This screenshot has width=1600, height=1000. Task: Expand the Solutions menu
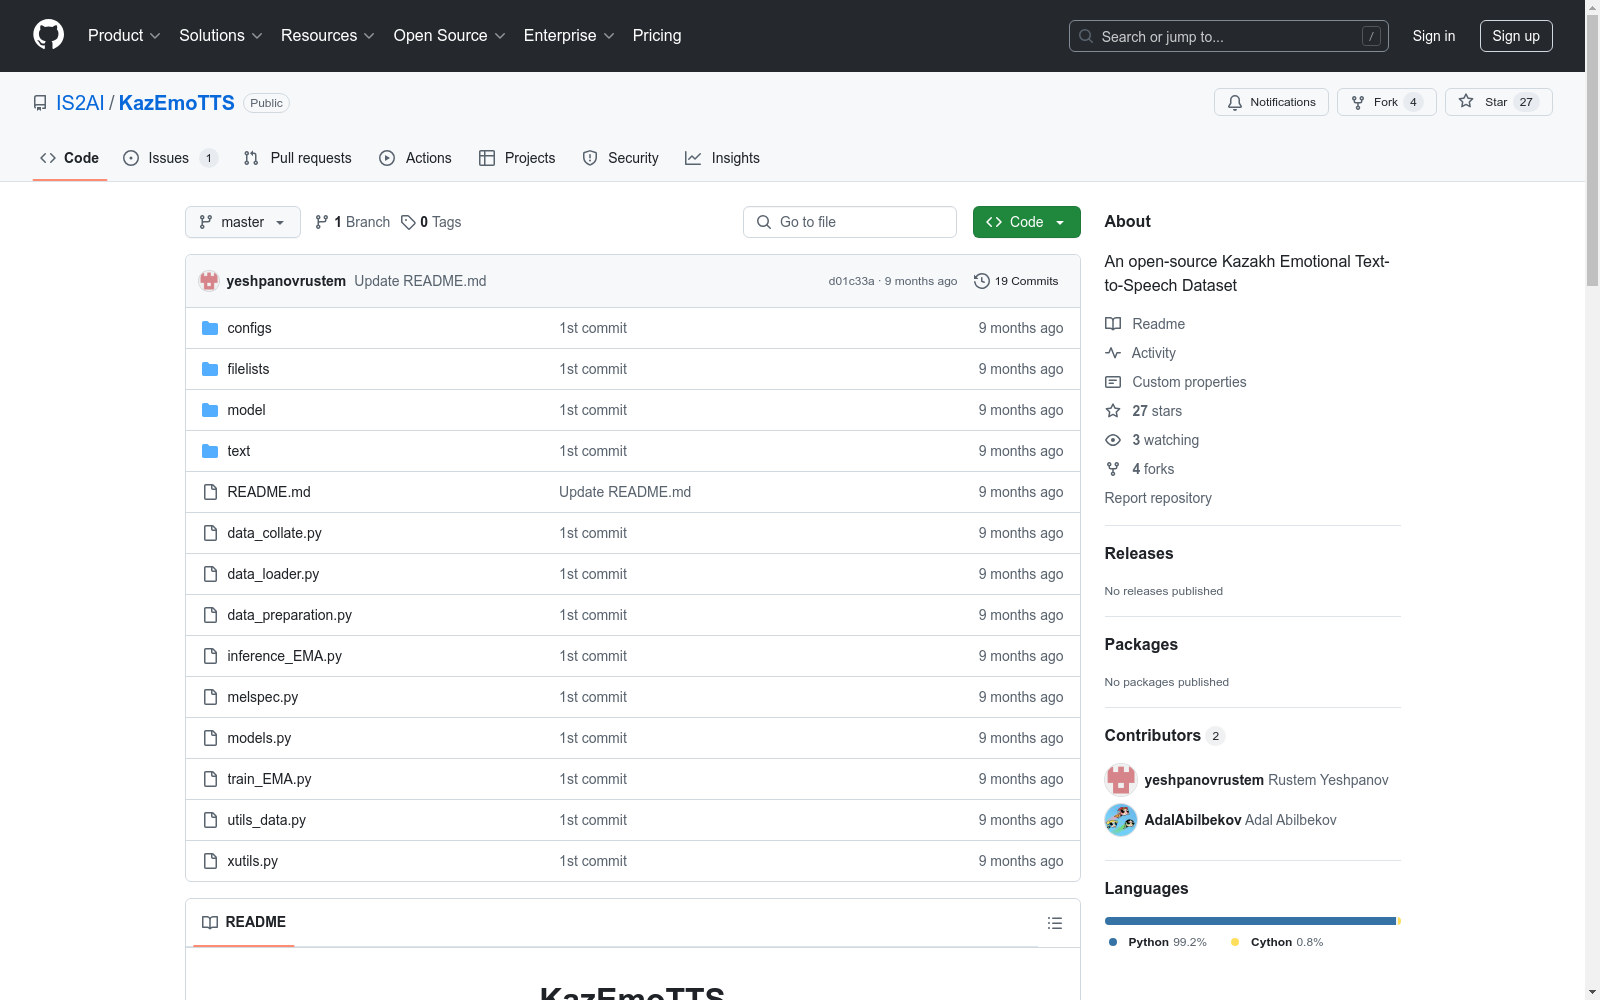click(221, 36)
